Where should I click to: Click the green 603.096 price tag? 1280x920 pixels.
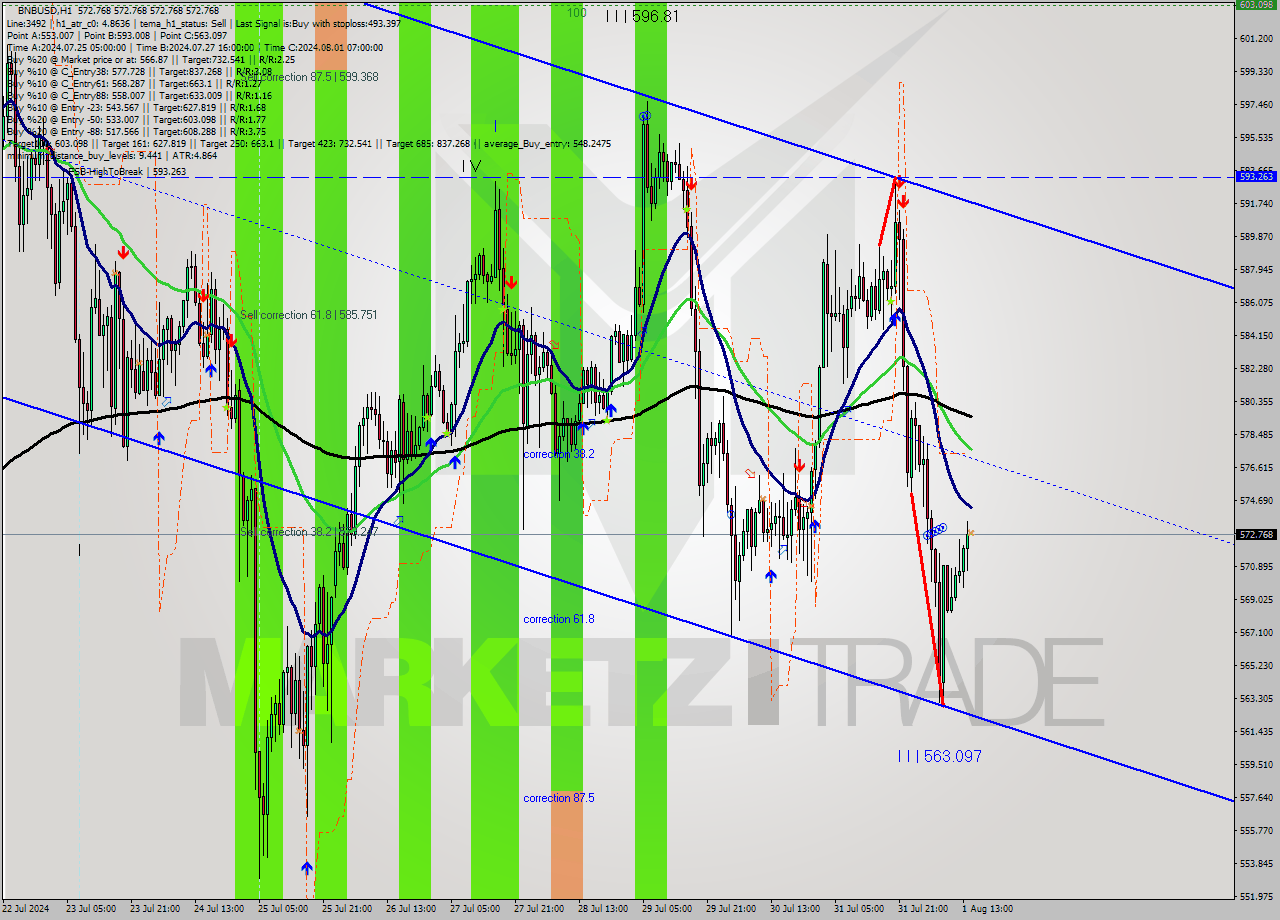1255,5
